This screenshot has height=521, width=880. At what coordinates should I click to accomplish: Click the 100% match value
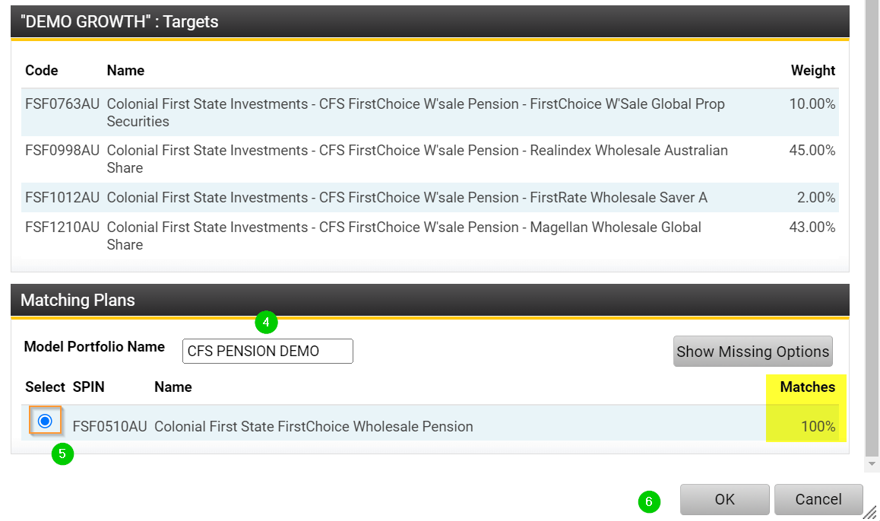coord(817,427)
